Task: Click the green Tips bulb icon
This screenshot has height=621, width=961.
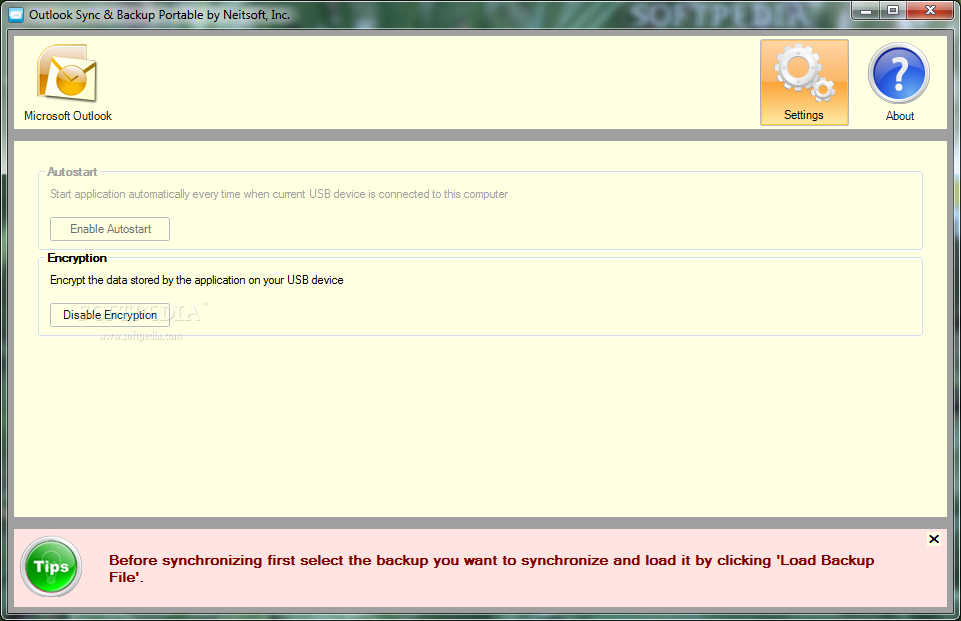Action: click(x=51, y=567)
